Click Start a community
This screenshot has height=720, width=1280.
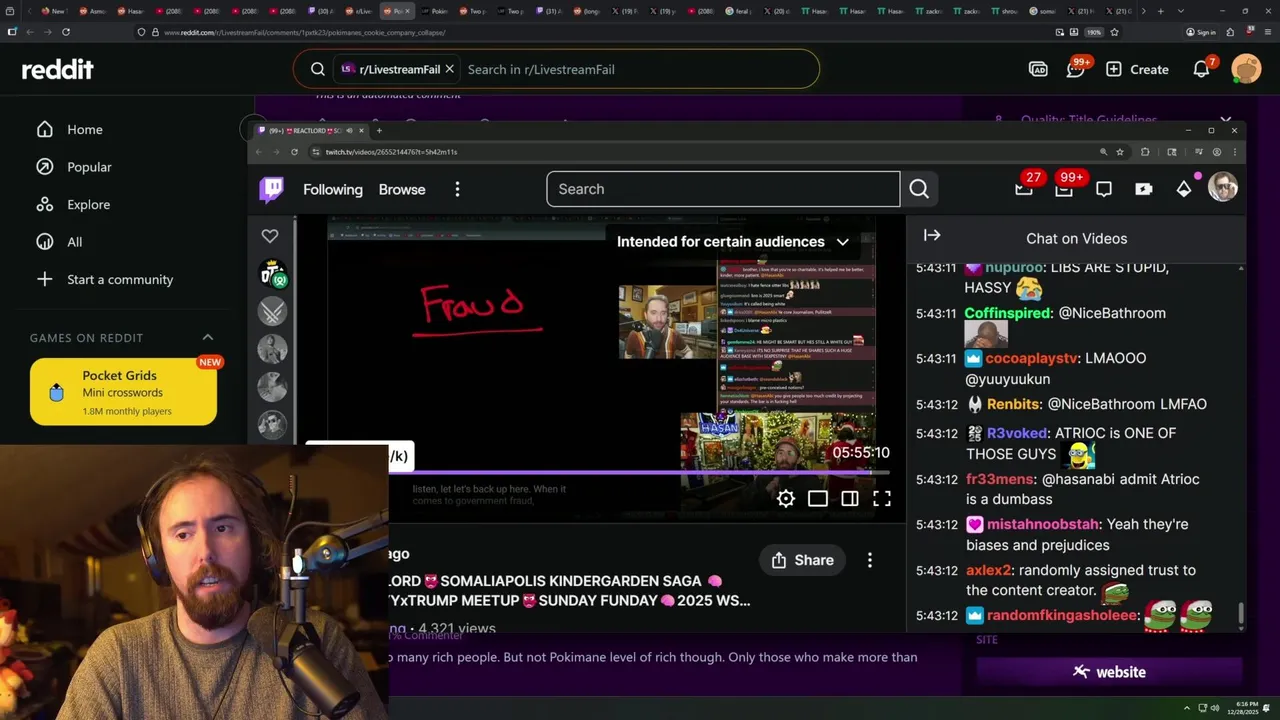(105, 279)
